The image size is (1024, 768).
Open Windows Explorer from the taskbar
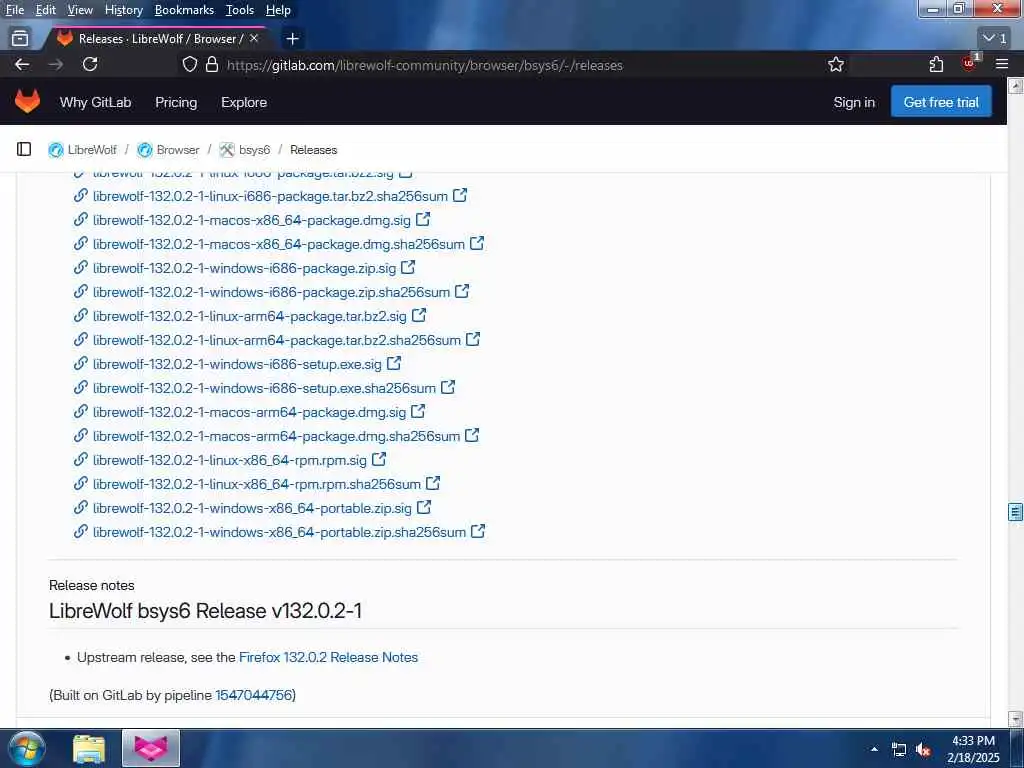pos(89,749)
